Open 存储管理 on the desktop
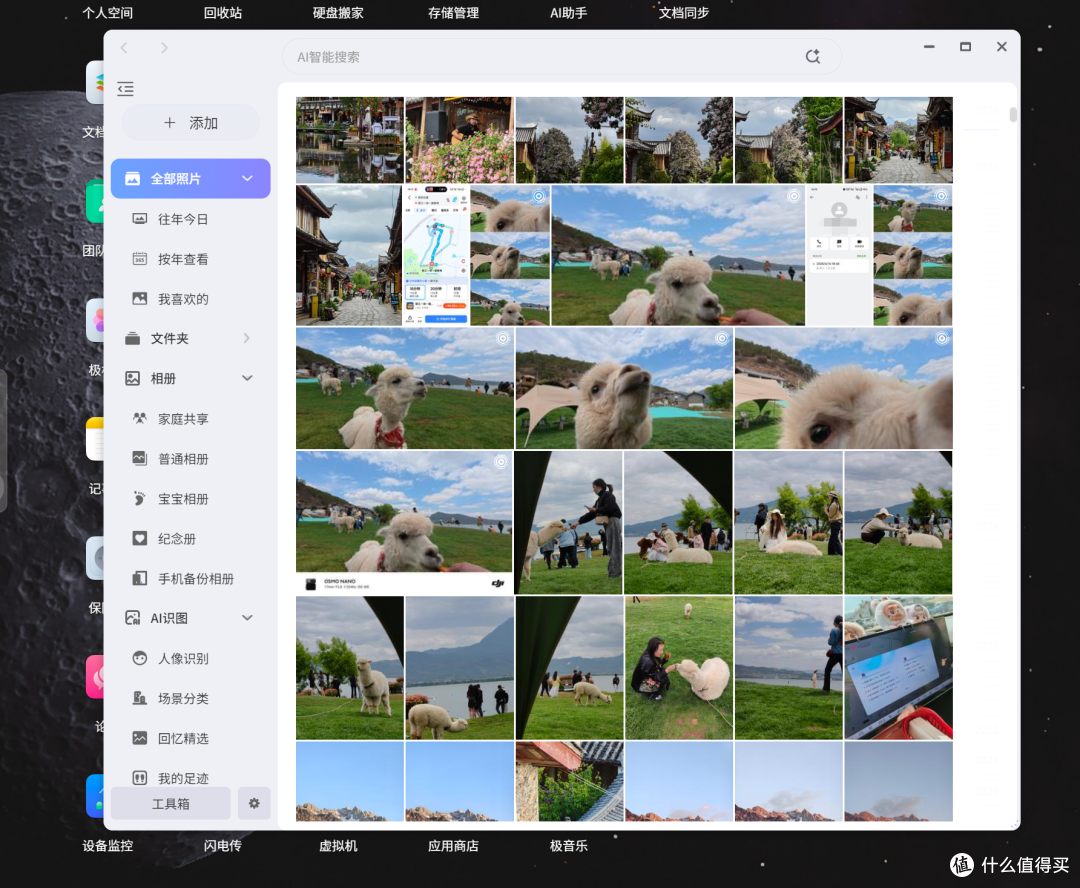1080x888 pixels. click(453, 13)
